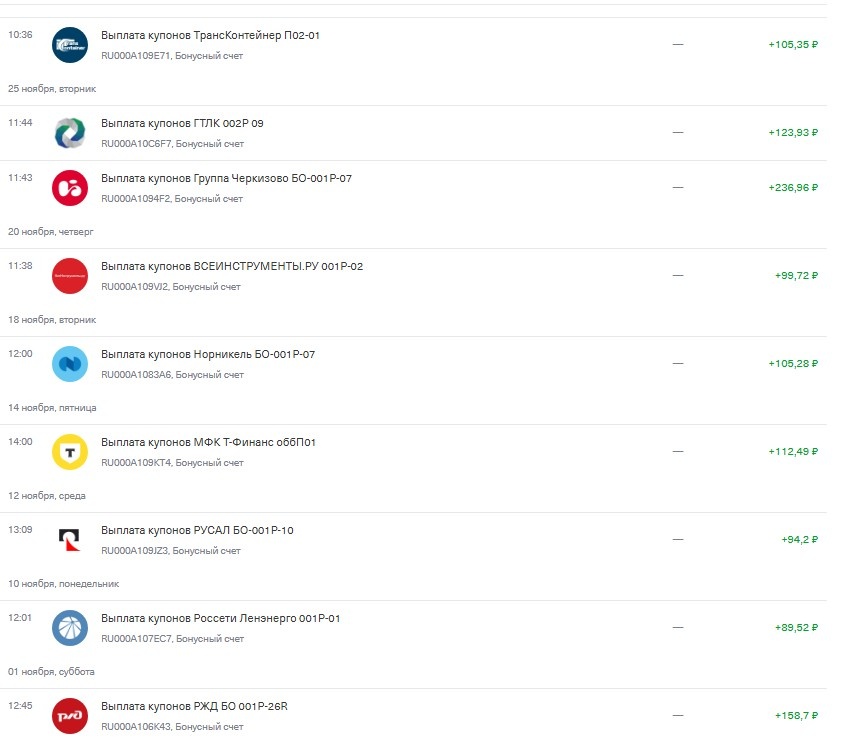841x742 pixels.
Task: Click the Норникель blue logo icon
Action: (x=70, y=364)
